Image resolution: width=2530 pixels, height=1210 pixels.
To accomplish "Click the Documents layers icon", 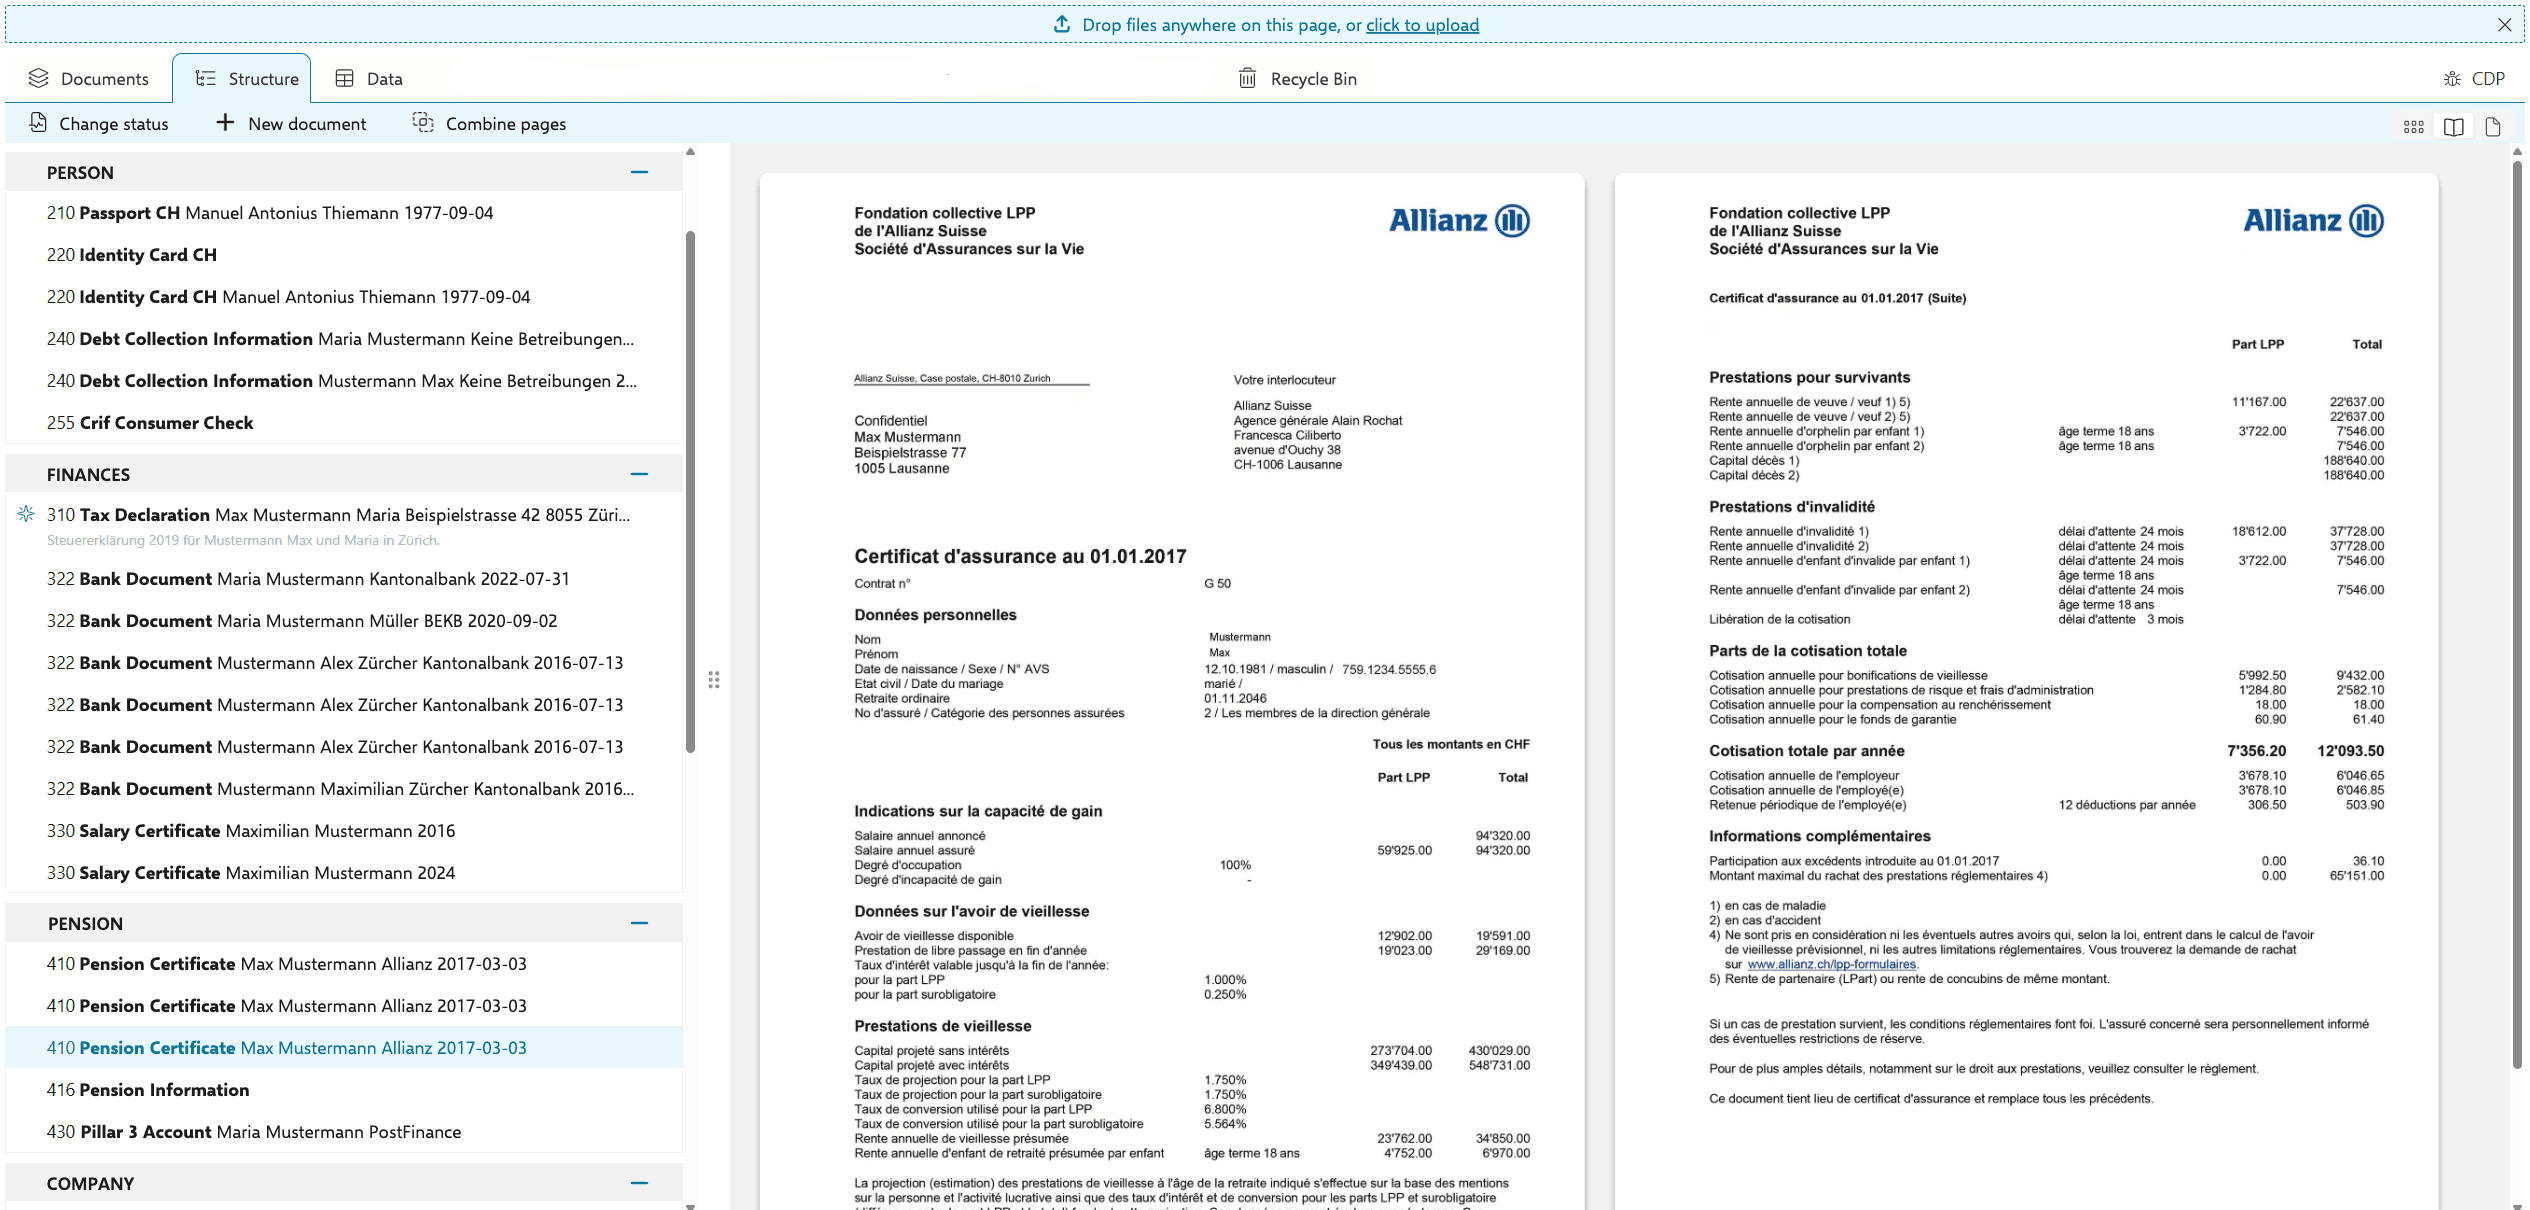I will [x=38, y=78].
